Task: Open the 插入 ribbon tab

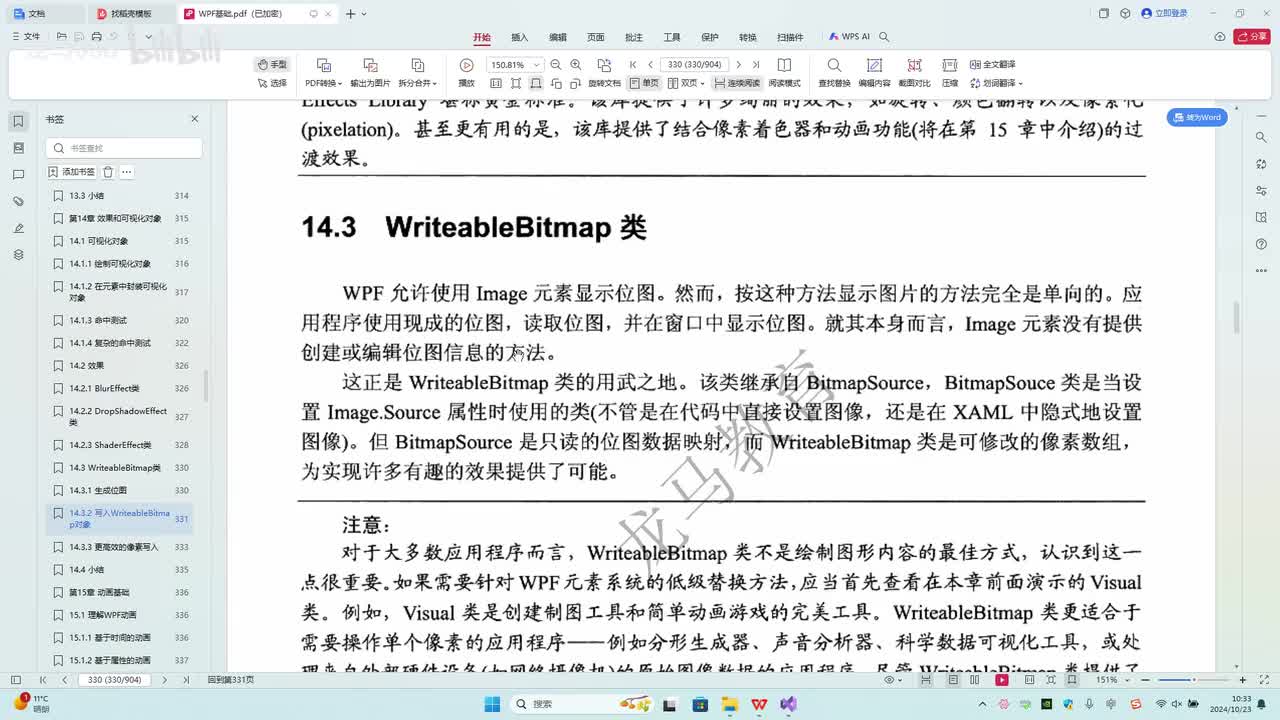Action: tap(520, 37)
